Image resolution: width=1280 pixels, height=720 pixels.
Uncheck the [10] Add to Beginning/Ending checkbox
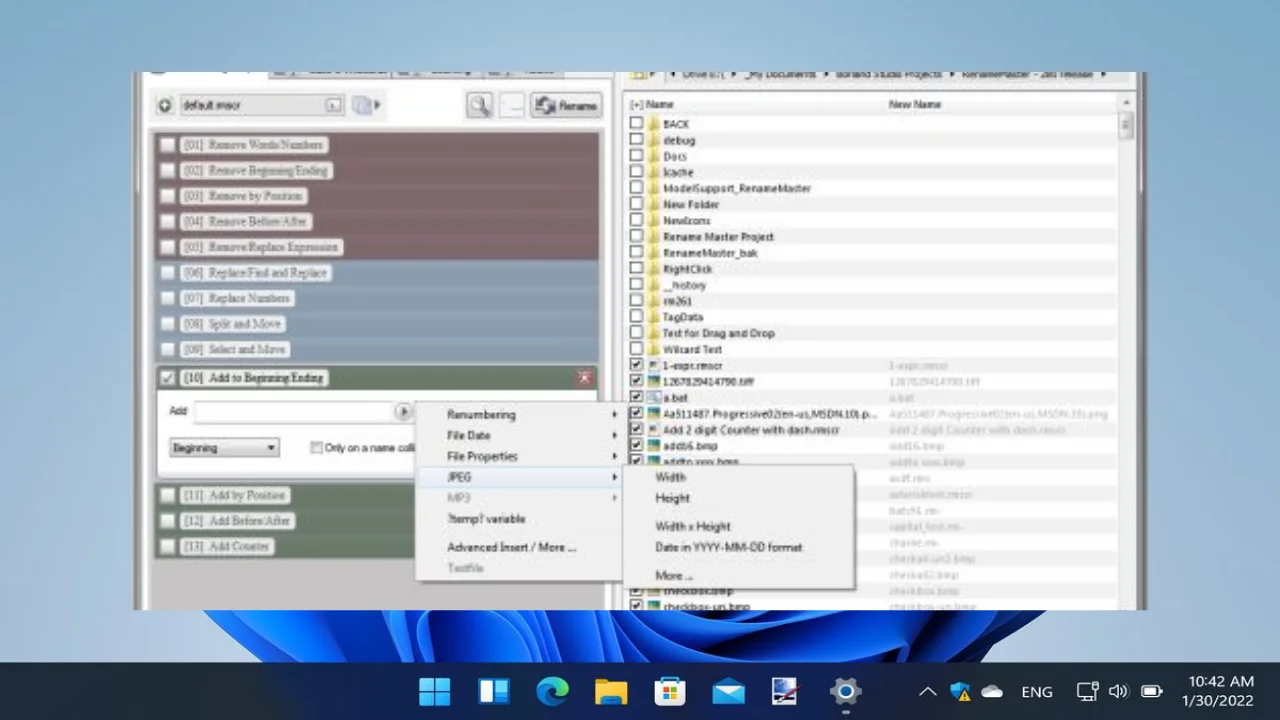(x=167, y=377)
